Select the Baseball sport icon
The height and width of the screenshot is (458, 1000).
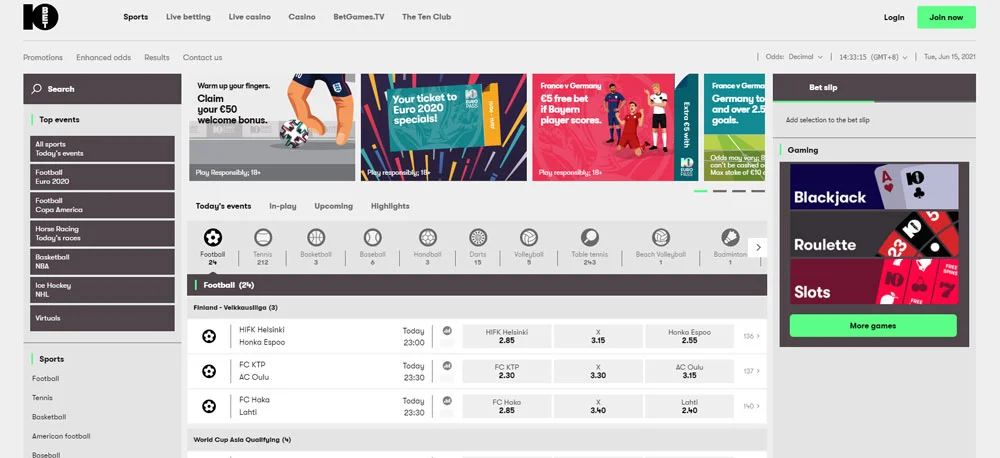pyautogui.click(x=372, y=238)
